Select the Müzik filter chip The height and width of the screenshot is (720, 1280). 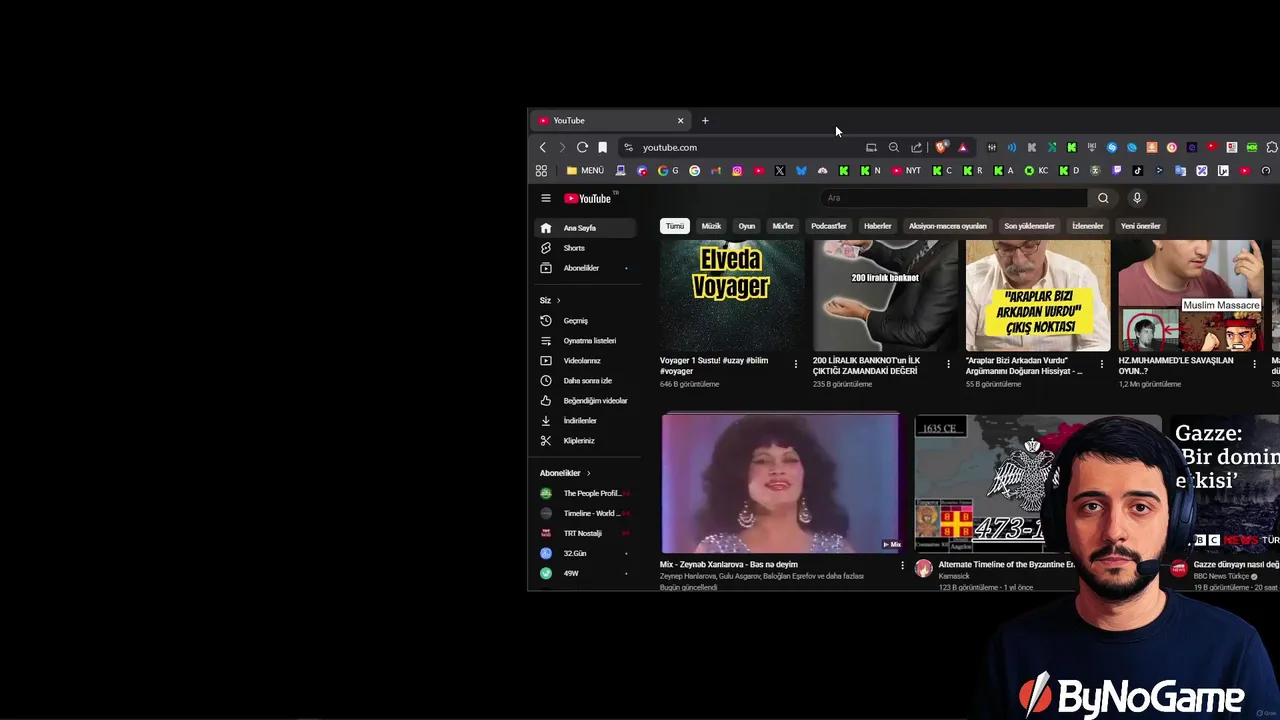[711, 226]
